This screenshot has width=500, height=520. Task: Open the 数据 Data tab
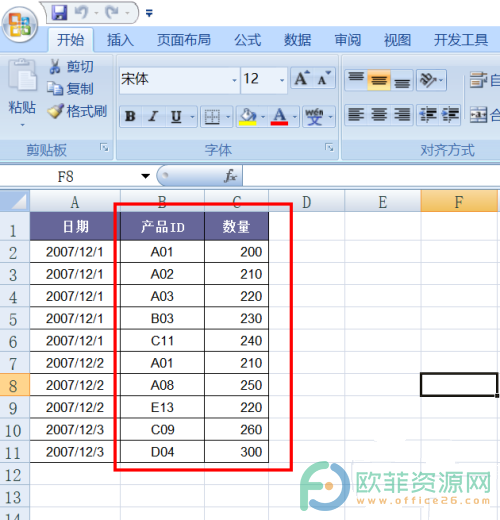click(x=297, y=40)
